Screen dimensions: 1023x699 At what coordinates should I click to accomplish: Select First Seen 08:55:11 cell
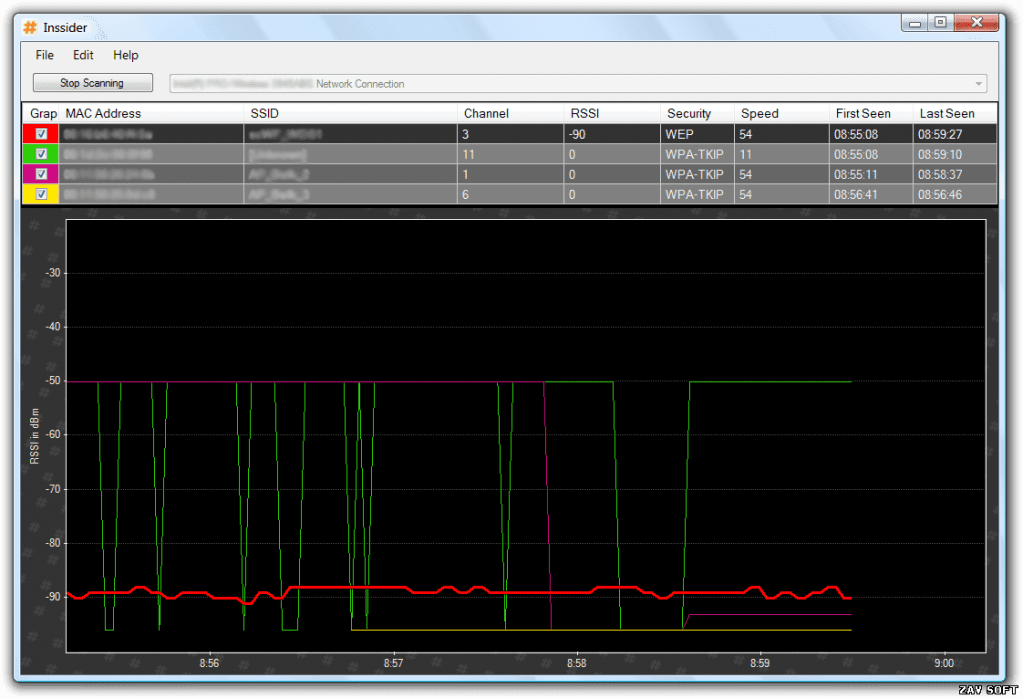click(871, 175)
